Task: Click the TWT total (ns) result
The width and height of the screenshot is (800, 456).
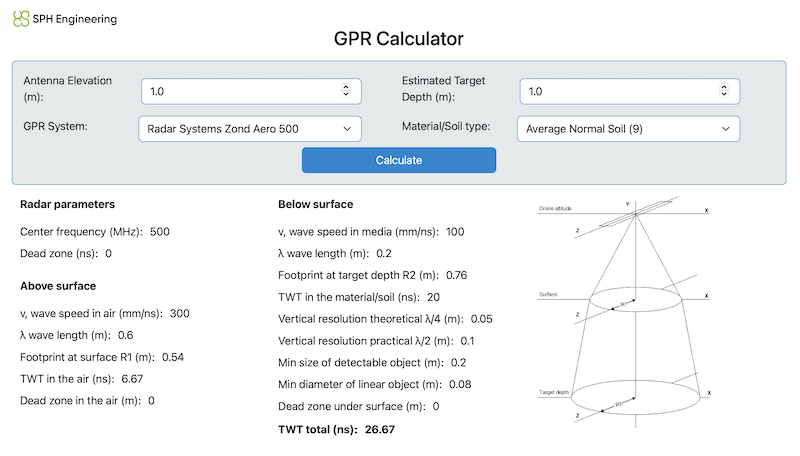Action: click(x=336, y=429)
